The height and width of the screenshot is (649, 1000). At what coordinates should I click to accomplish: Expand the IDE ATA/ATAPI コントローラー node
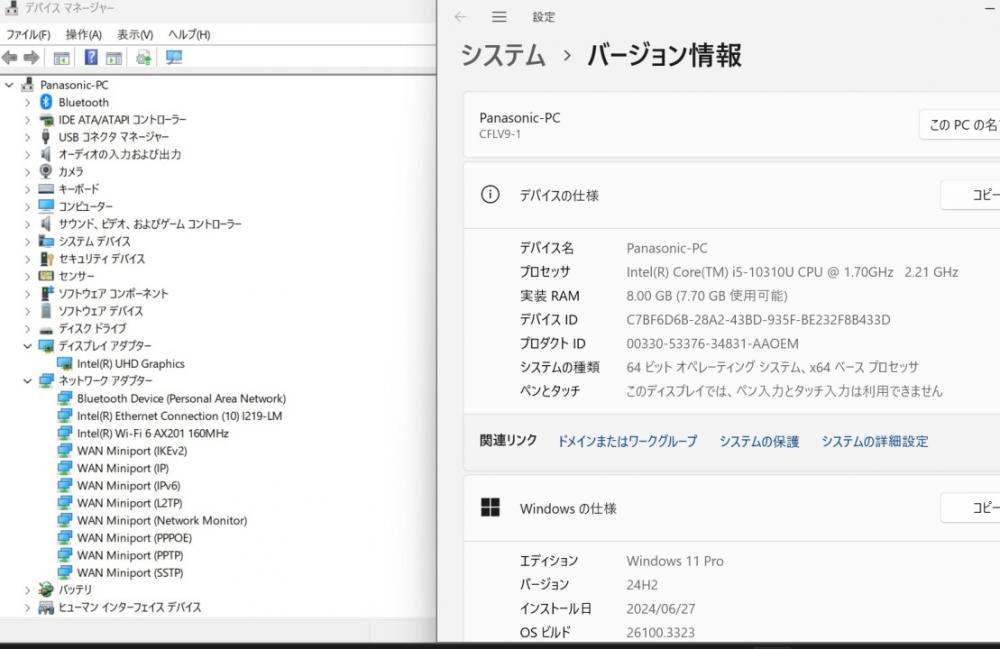click(x=27, y=119)
